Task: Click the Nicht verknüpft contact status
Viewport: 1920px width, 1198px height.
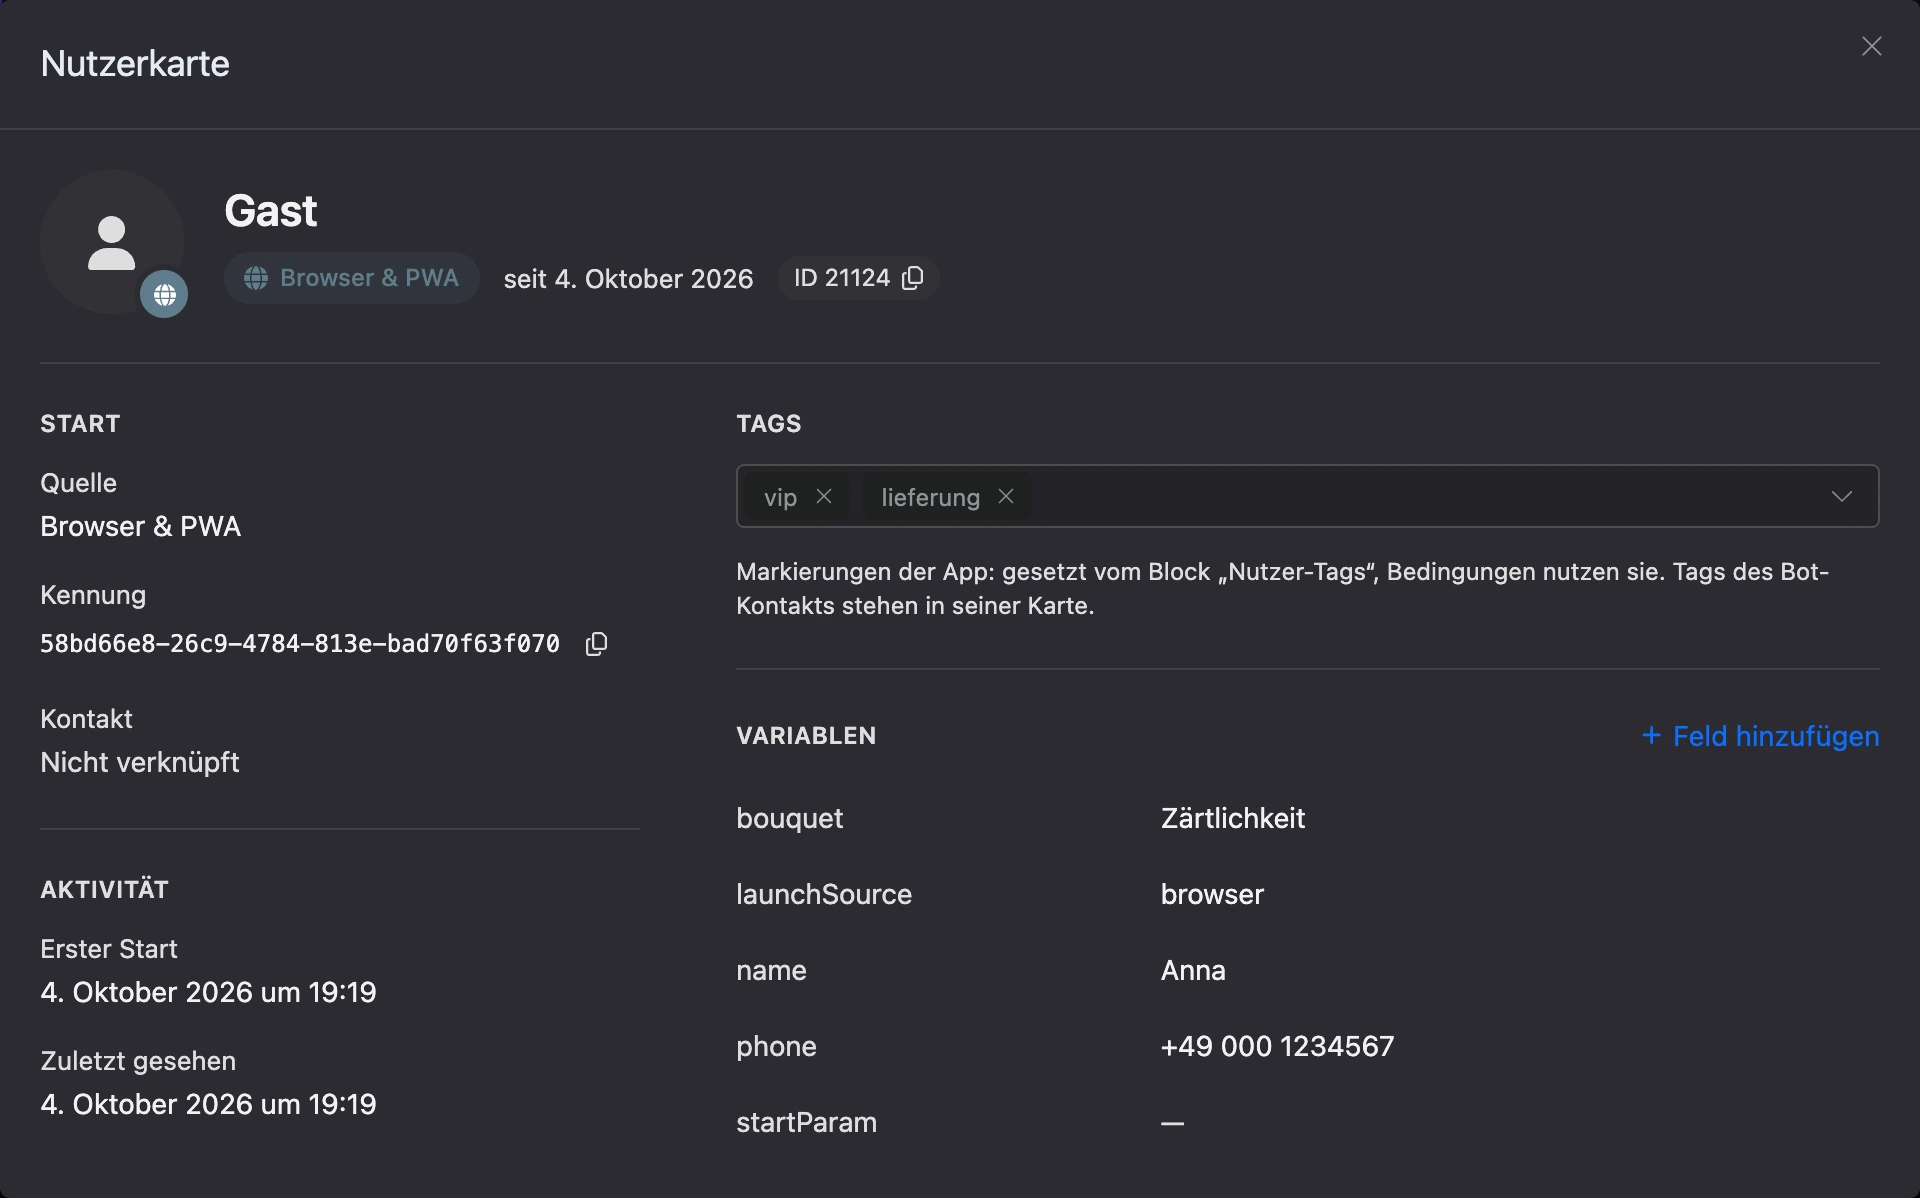Action: pyautogui.click(x=140, y=762)
